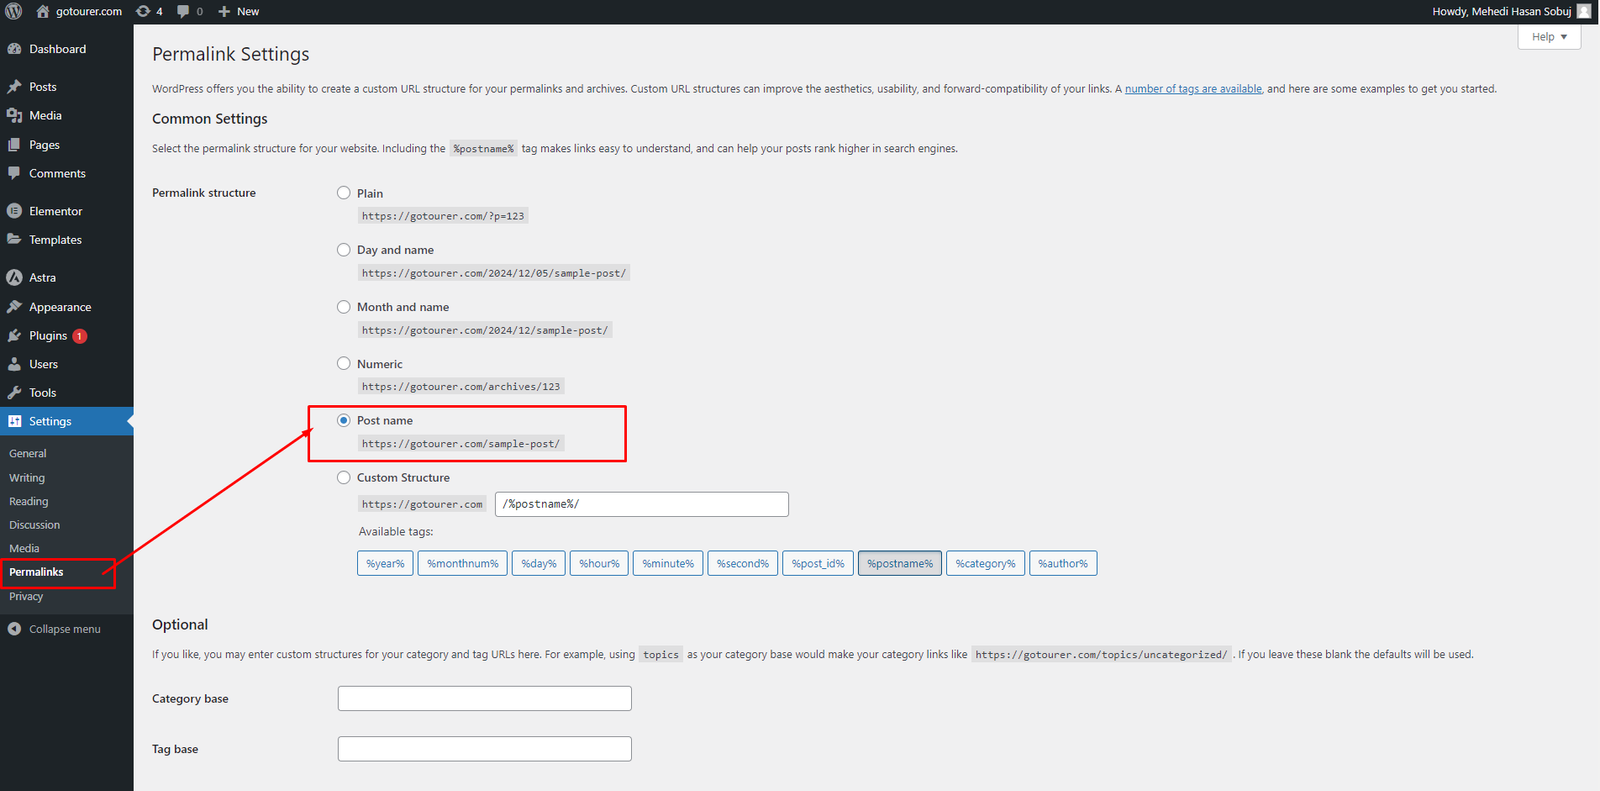Open 'number of tags are available' link

click(x=1193, y=89)
